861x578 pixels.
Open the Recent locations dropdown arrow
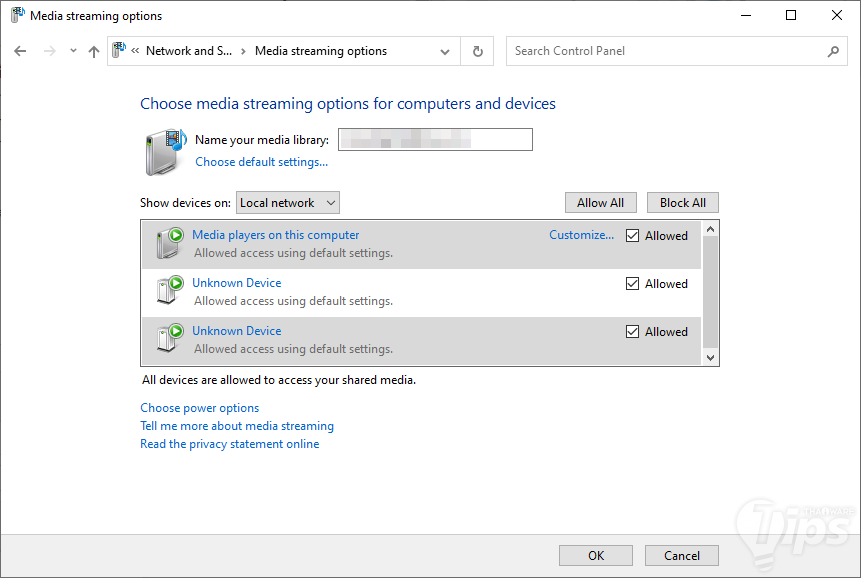73,51
